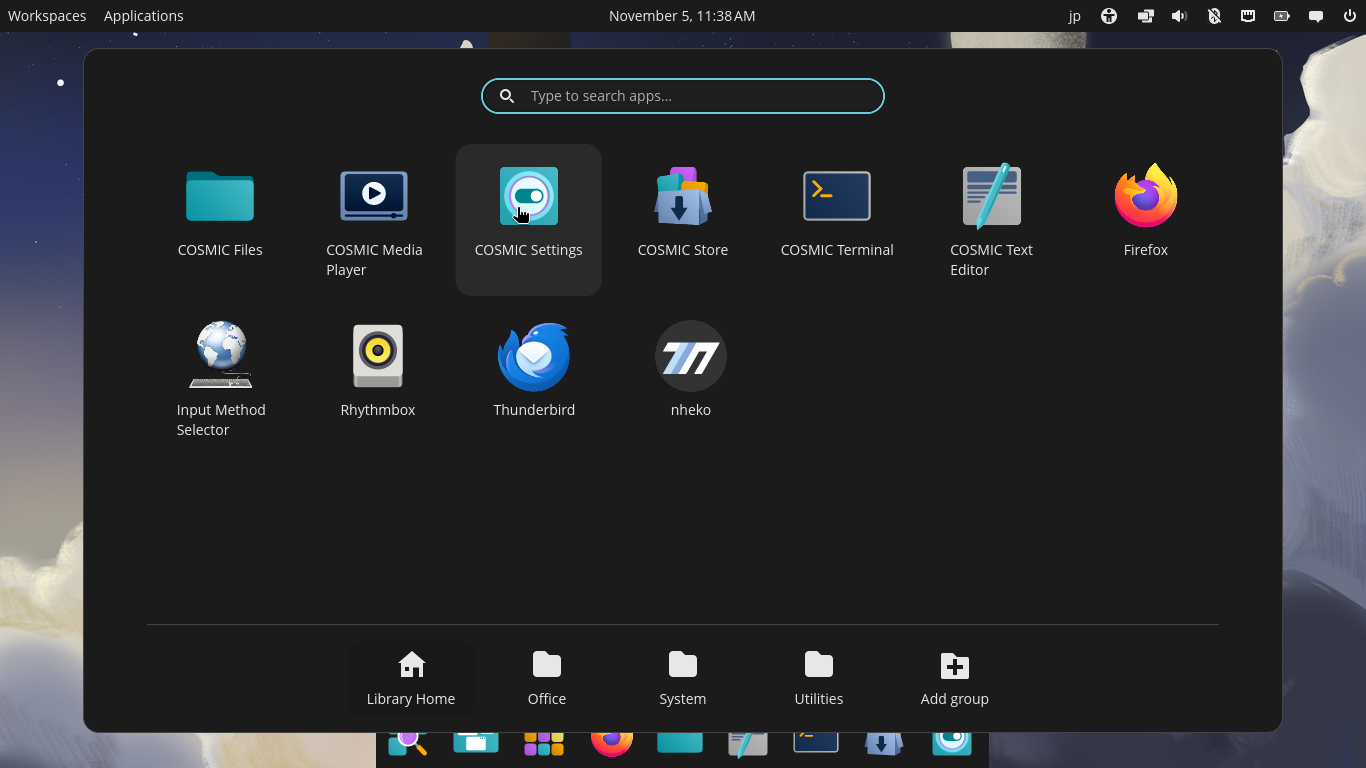
Task: Click the Files folder icon in the dock
Action: pos(680,743)
